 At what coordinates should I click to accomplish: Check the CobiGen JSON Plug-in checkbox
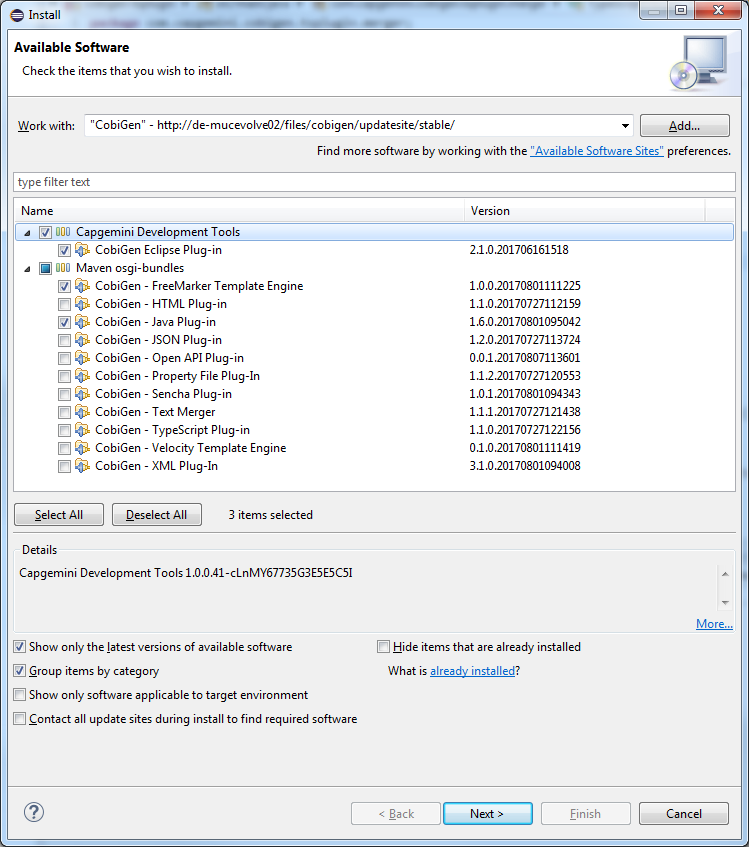64,340
